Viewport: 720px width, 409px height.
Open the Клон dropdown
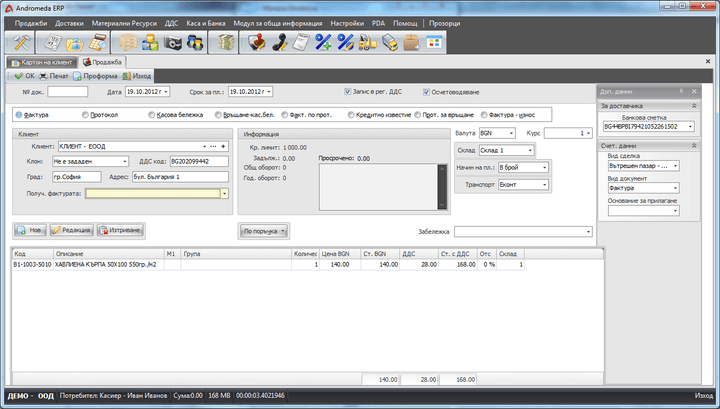click(124, 162)
